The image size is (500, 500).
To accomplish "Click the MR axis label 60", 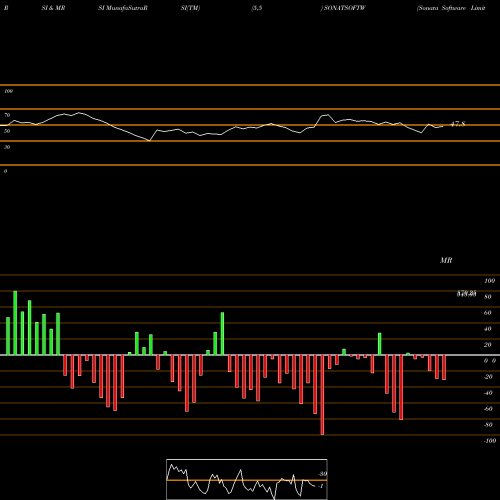I will pos(488,313).
